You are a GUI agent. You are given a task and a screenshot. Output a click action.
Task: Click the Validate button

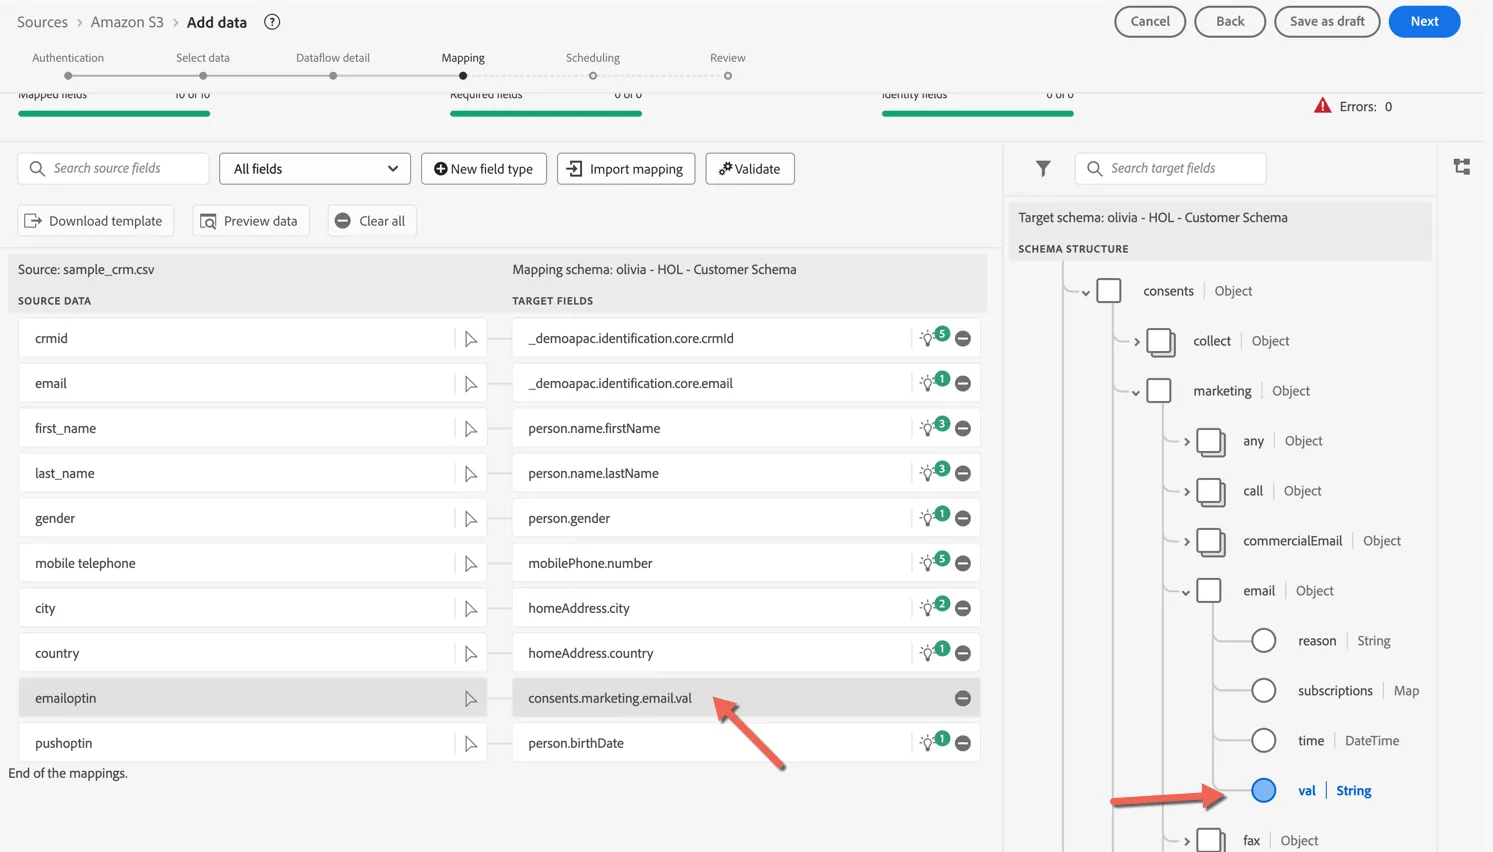click(x=750, y=169)
